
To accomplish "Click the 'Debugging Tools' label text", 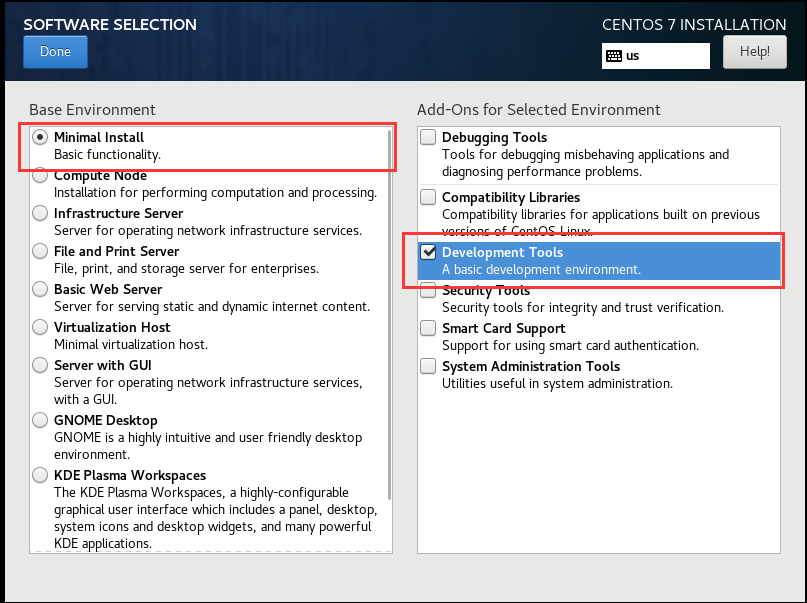I will pyautogui.click(x=495, y=137).
